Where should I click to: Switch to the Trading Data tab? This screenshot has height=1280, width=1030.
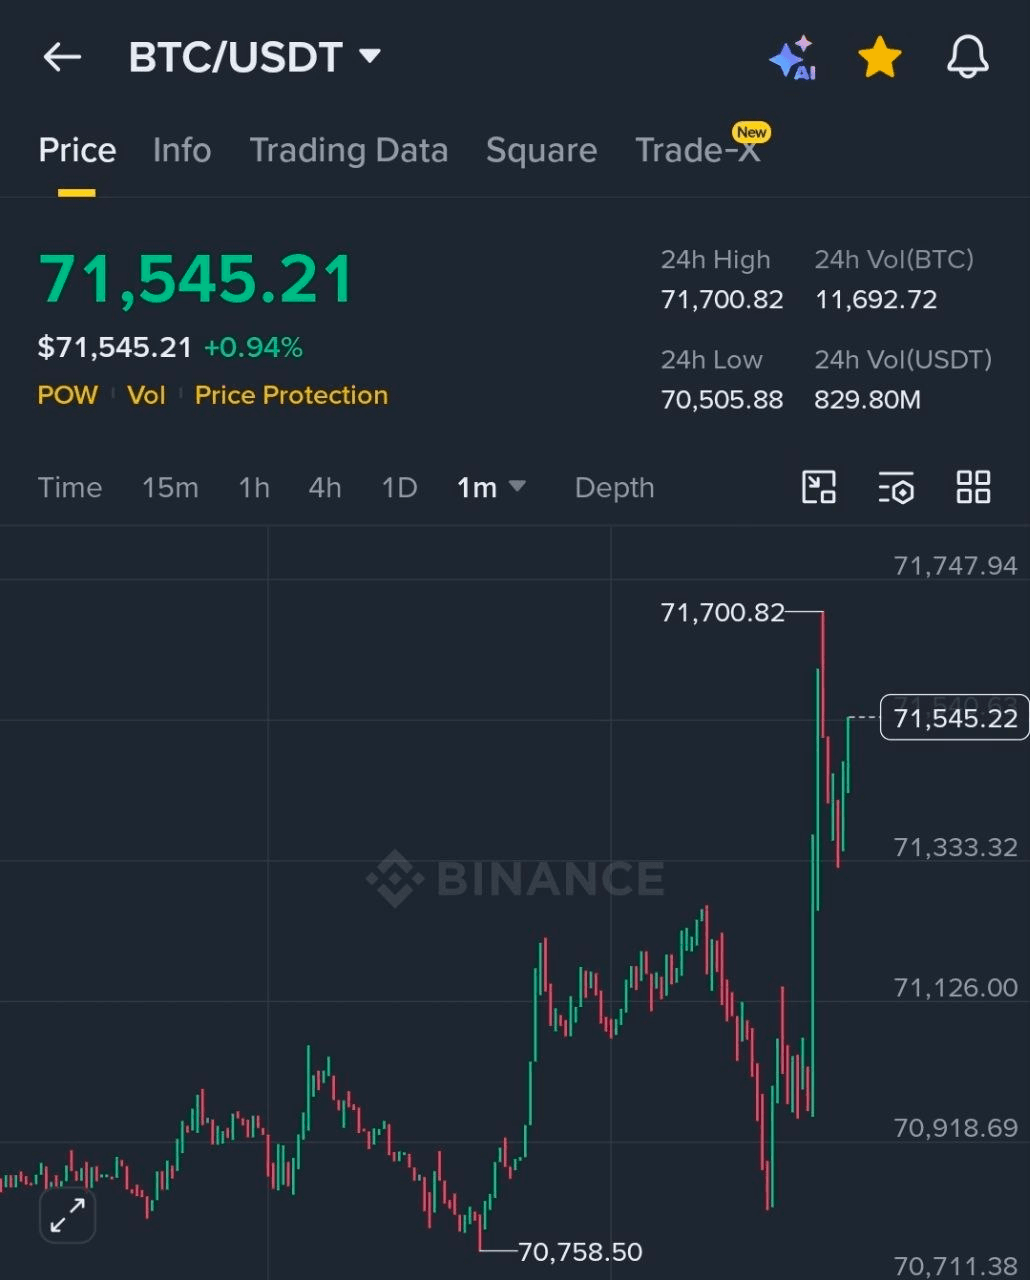click(x=348, y=150)
